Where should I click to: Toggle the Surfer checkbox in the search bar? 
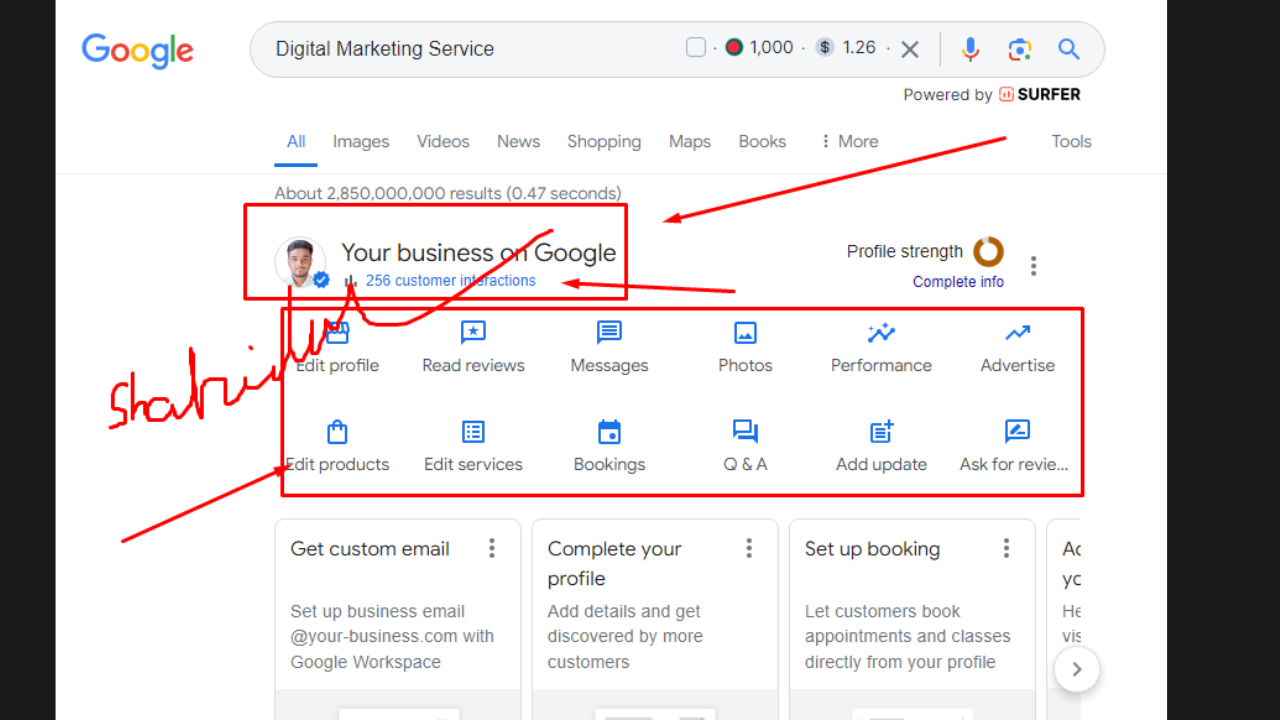tap(695, 46)
